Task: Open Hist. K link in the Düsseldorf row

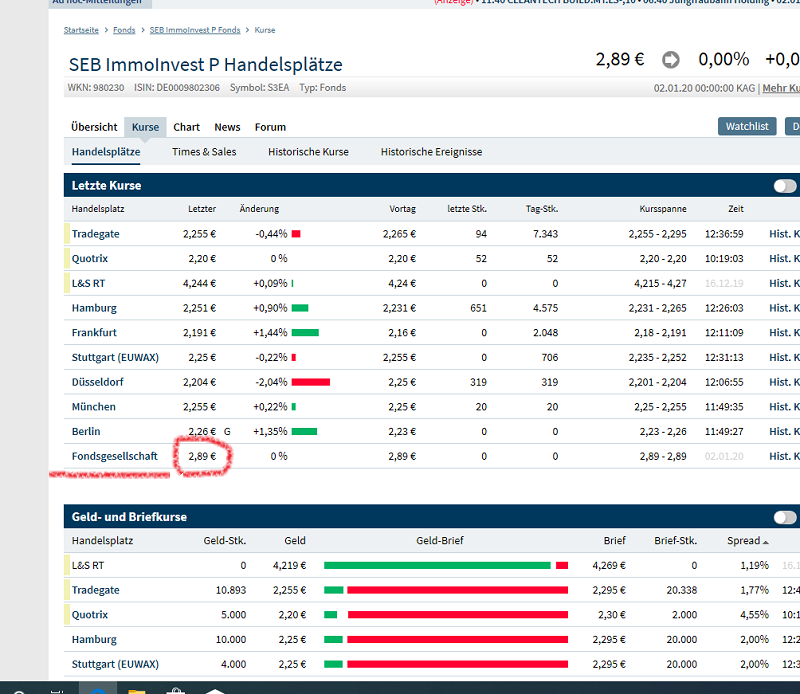Action: coord(784,382)
